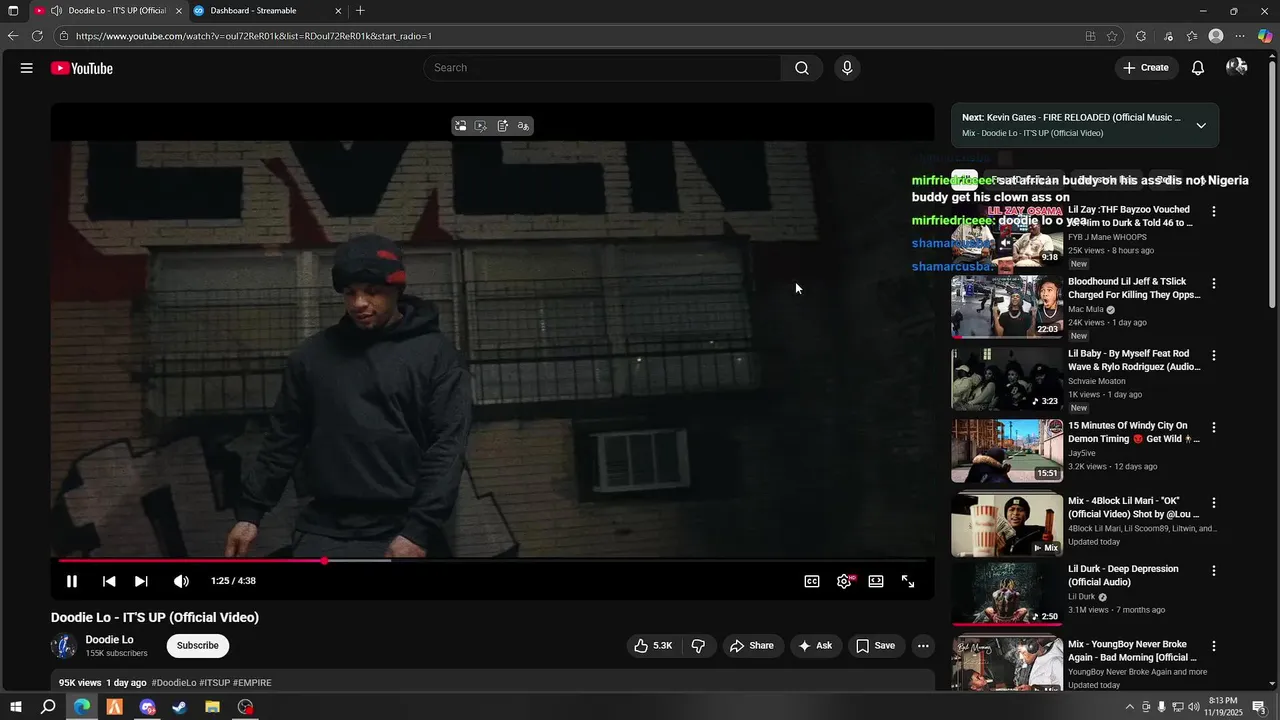The image size is (1280, 720).
Task: Like the video with 5.3K likes
Action: [x=652, y=646]
